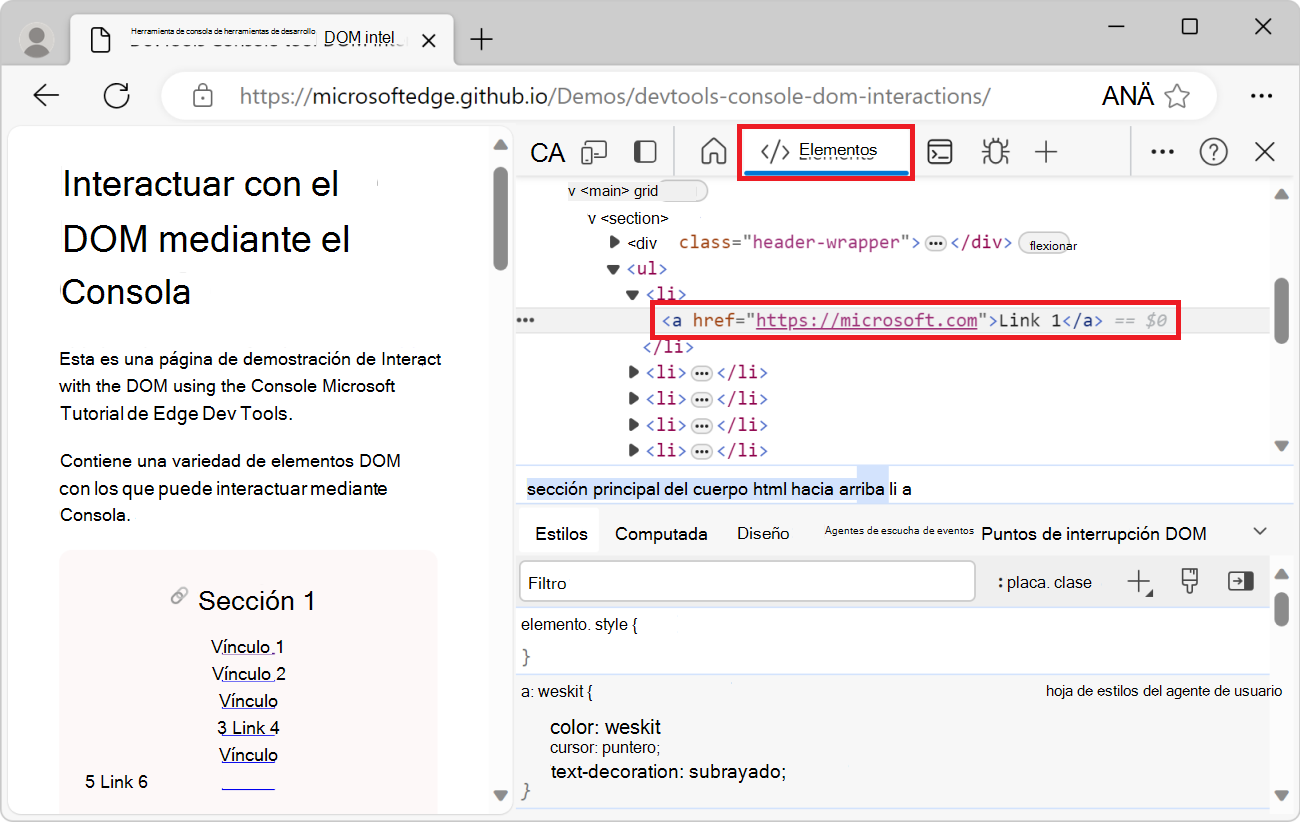Toggle the ':placa. clase' pseudo-class state control
This screenshot has height=822, width=1300.
[1050, 581]
